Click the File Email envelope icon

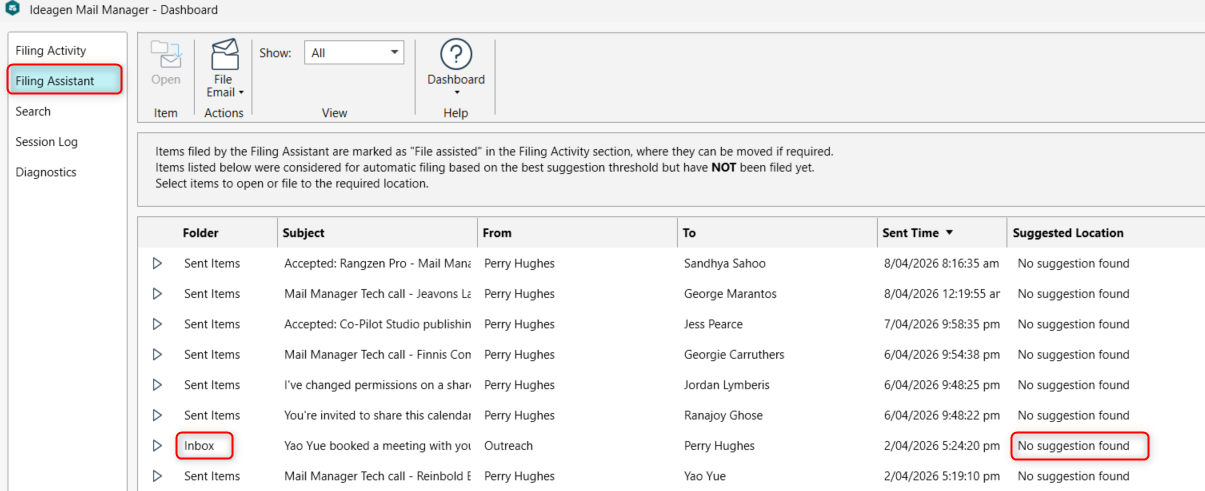pos(223,54)
